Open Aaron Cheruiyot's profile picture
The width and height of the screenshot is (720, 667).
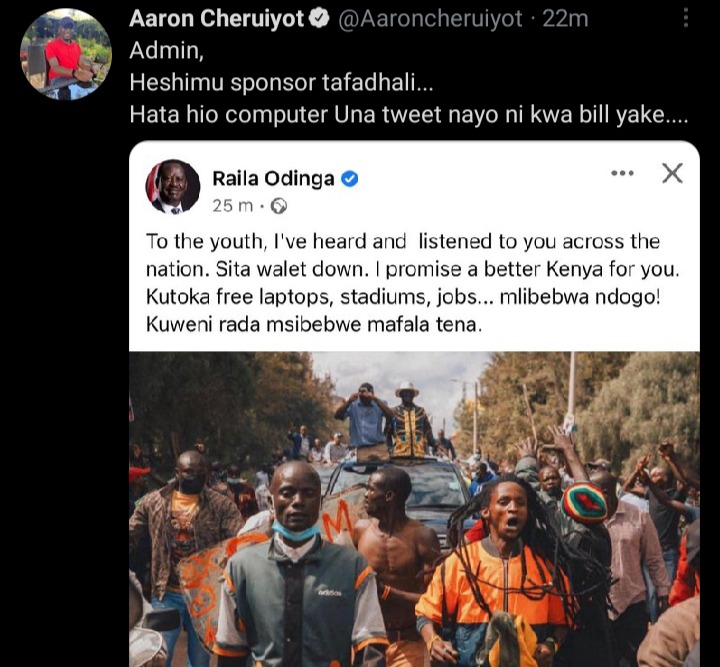[x=66, y=54]
